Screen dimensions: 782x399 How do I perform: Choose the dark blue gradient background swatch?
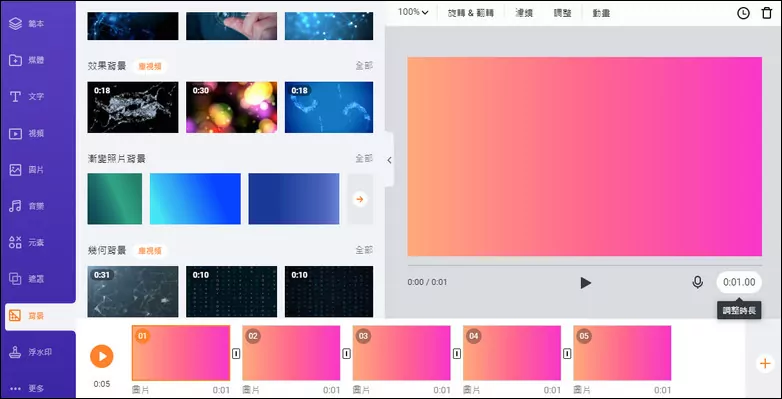294,199
